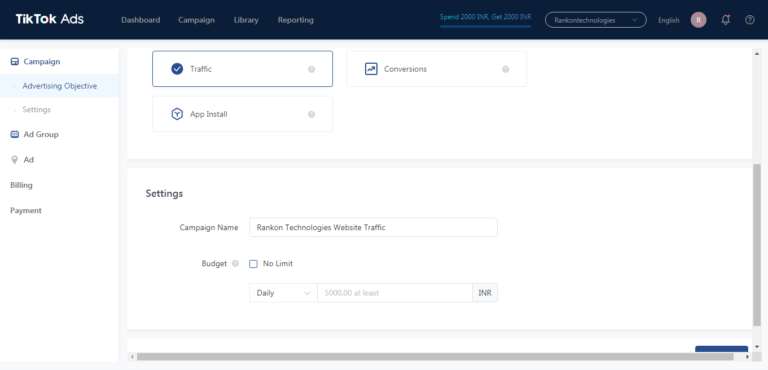
Task: Open the notifications bell
Action: click(726, 20)
